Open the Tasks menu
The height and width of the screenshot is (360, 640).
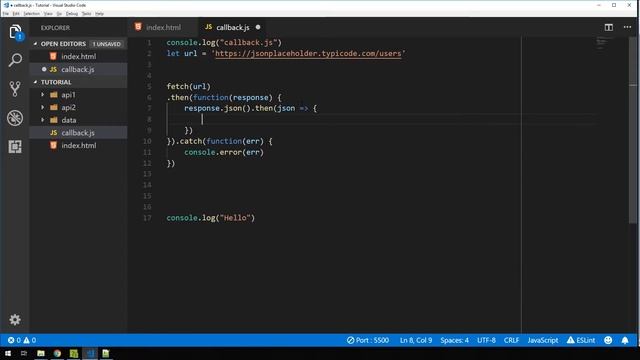pyautogui.click(x=87, y=13)
